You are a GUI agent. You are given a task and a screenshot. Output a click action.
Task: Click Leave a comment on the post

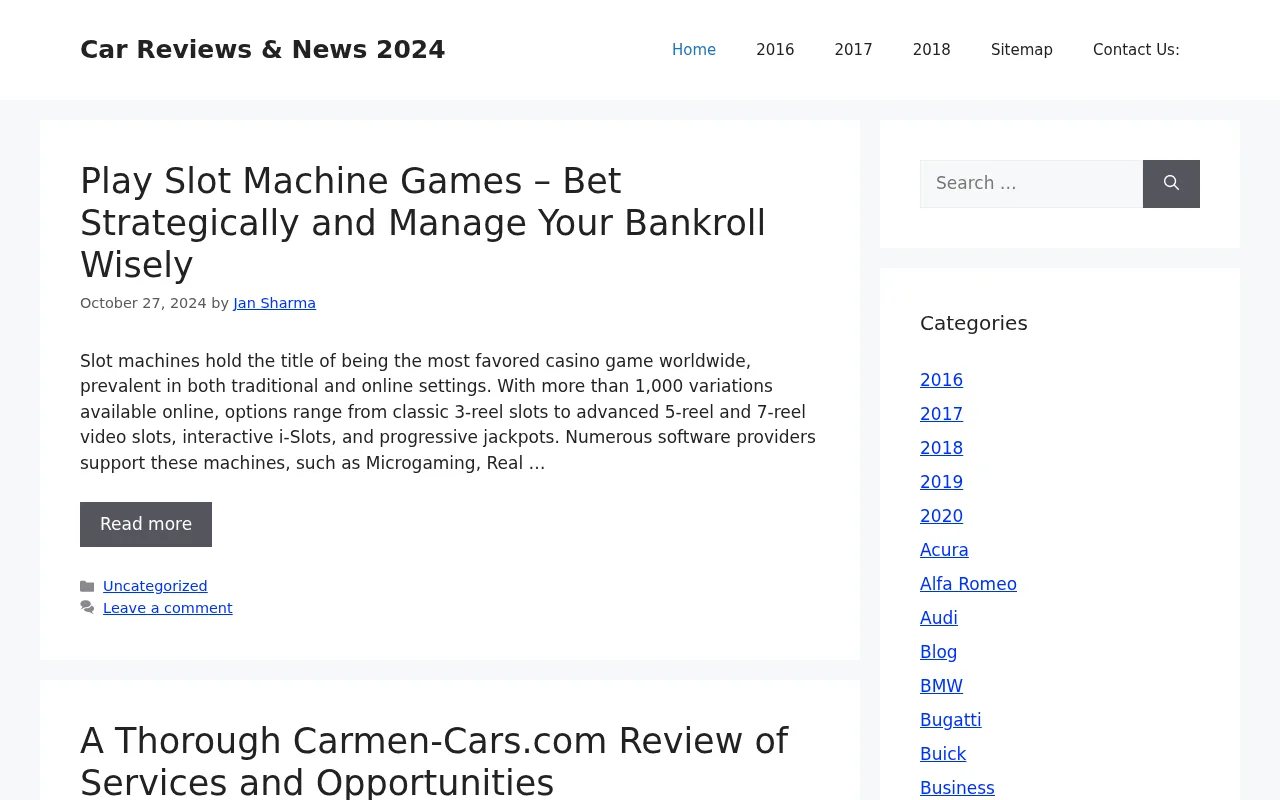click(x=167, y=607)
